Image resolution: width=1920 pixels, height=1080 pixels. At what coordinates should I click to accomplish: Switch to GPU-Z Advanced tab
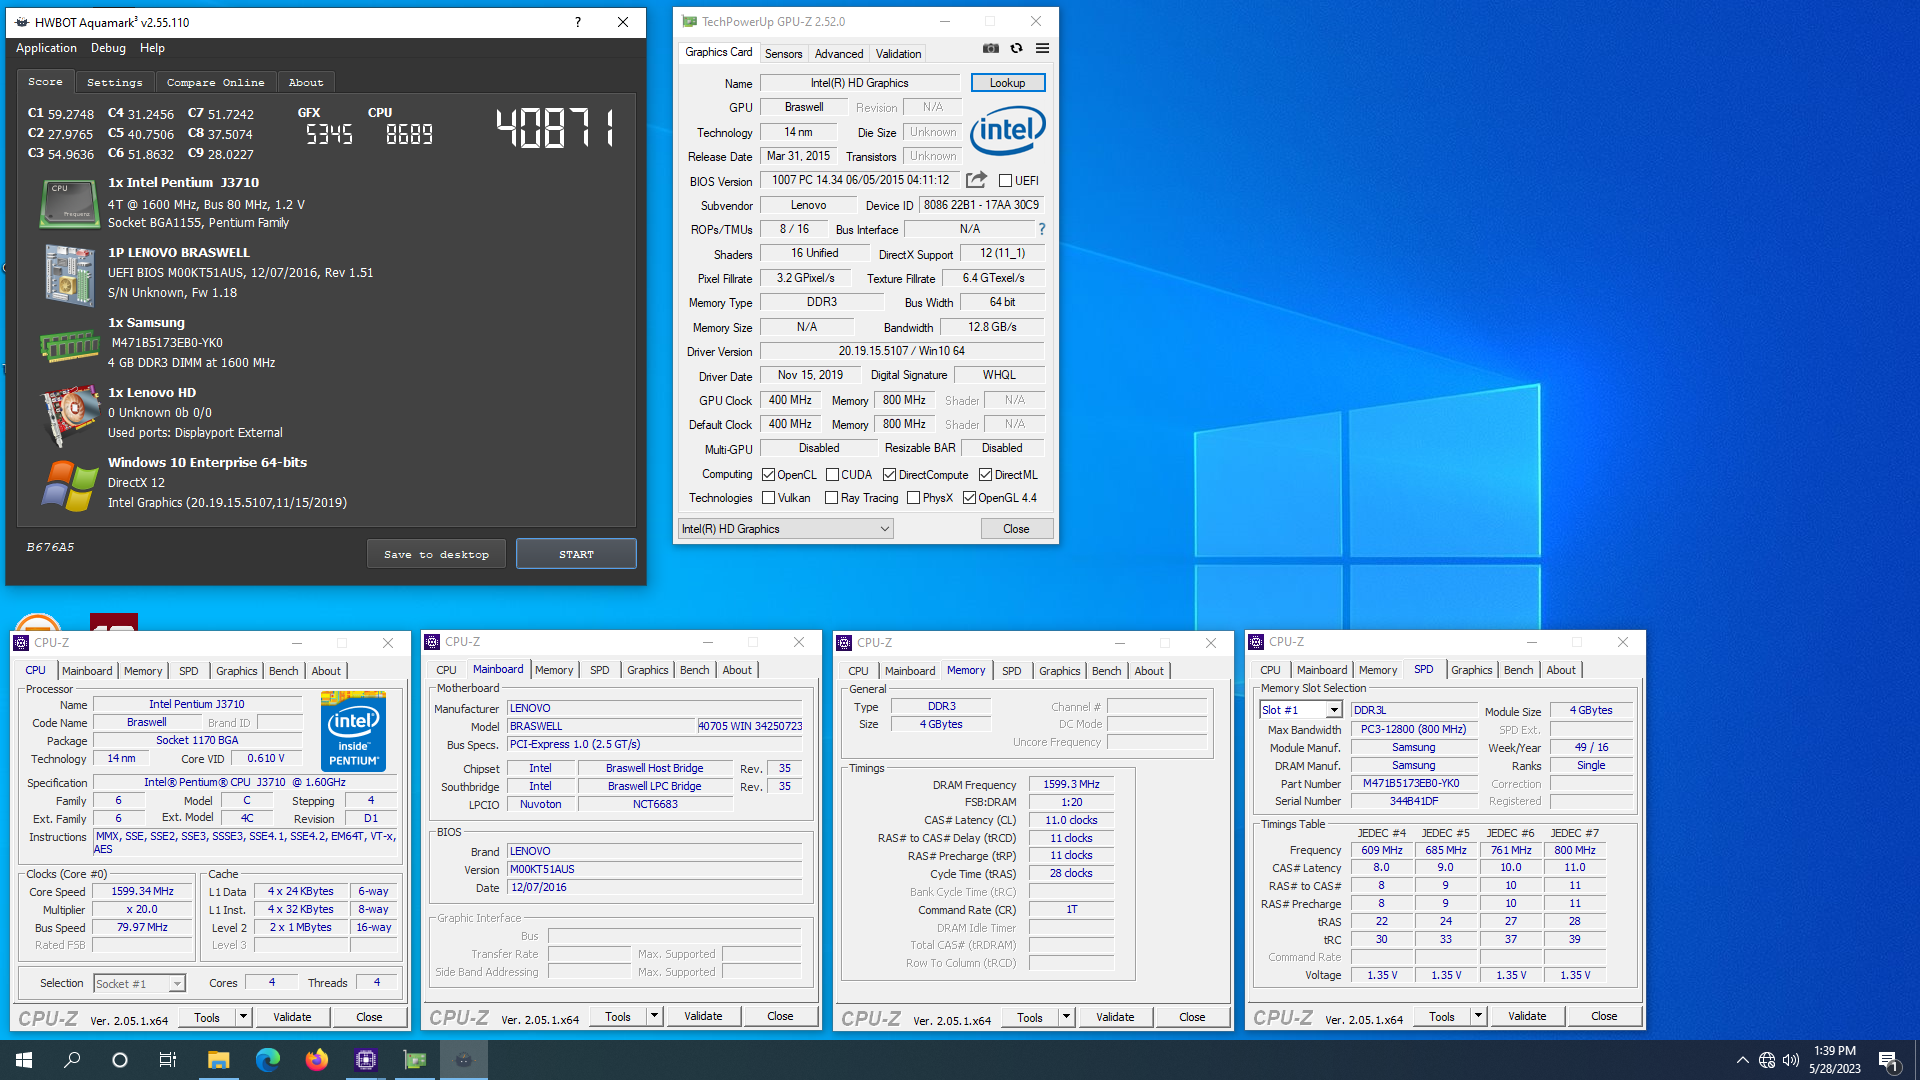click(x=838, y=54)
